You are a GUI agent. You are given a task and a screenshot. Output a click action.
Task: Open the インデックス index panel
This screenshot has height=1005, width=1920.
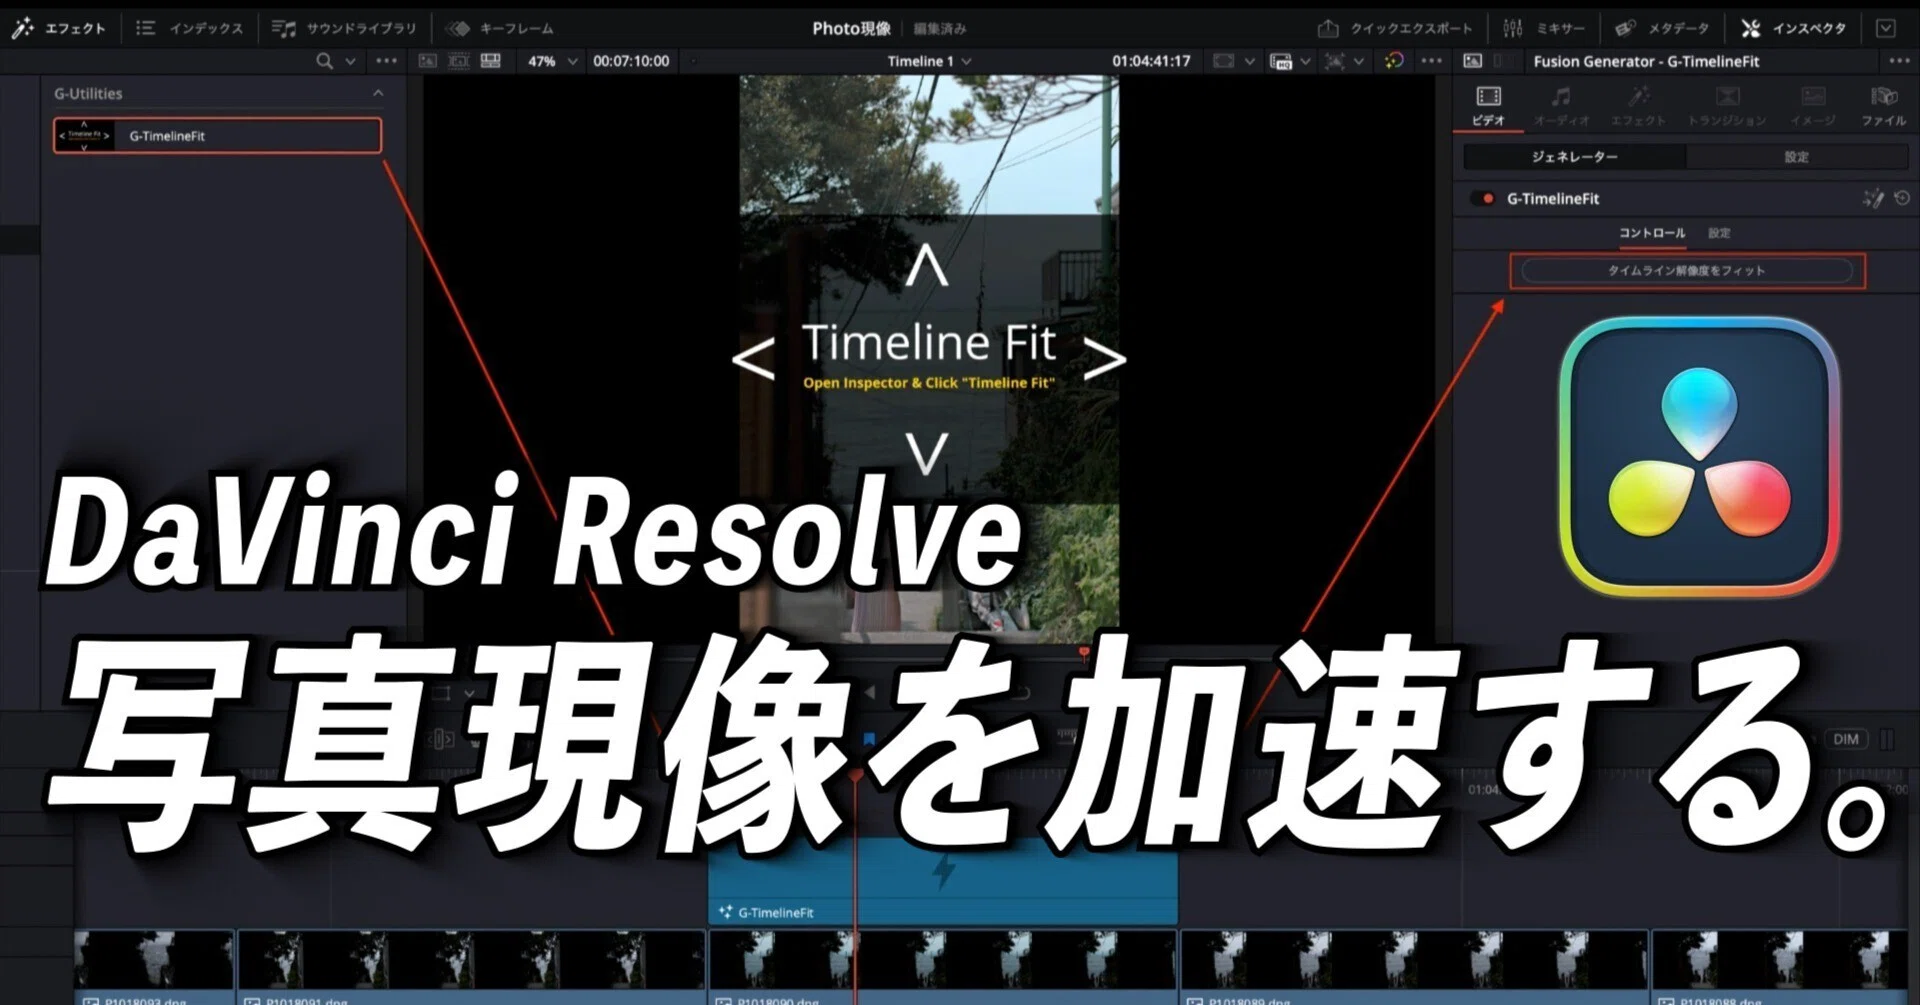[x=189, y=28]
